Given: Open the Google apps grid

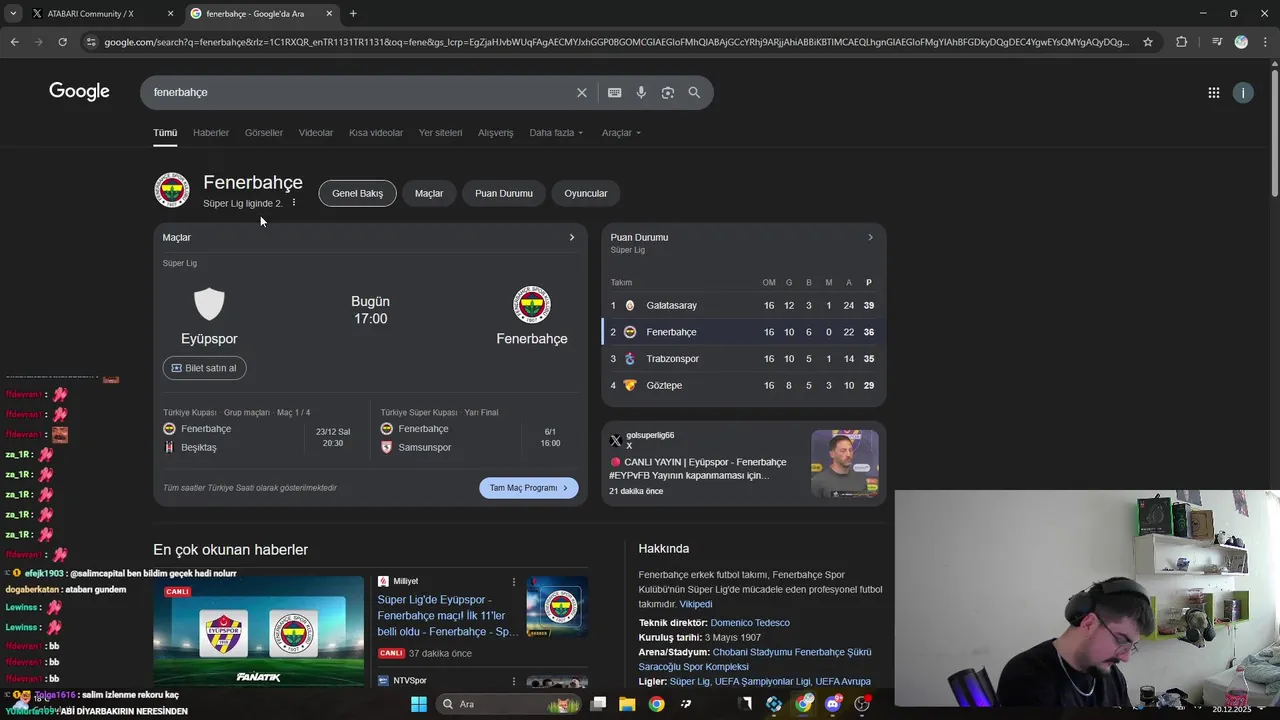Looking at the screenshot, I should [x=1213, y=92].
